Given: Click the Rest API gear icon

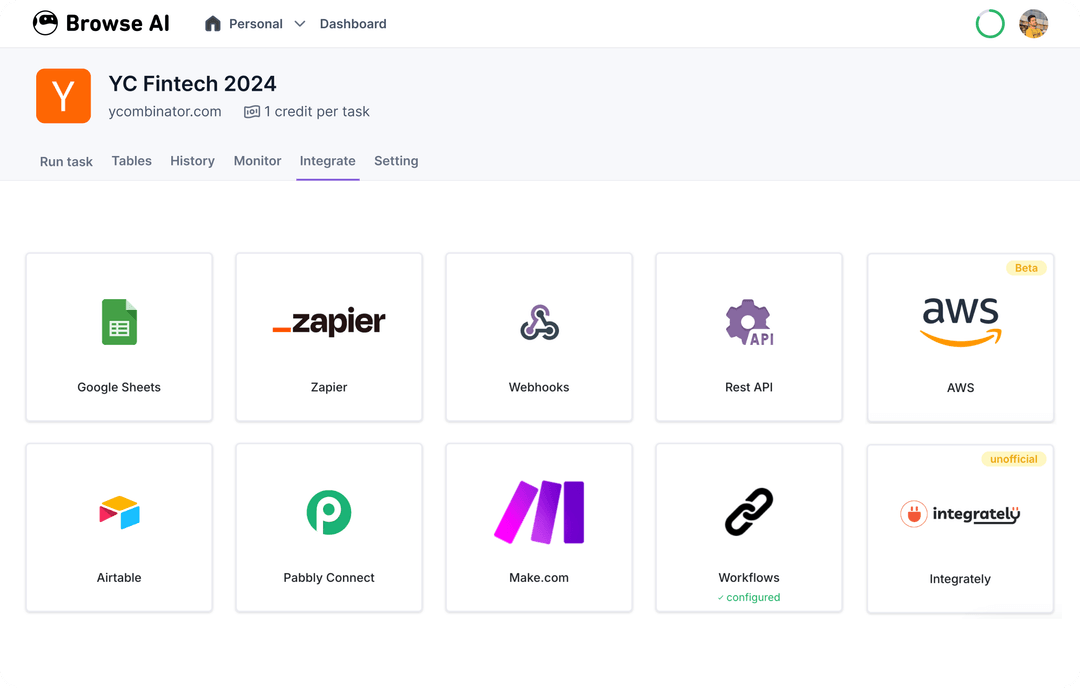Looking at the screenshot, I should click(748, 322).
